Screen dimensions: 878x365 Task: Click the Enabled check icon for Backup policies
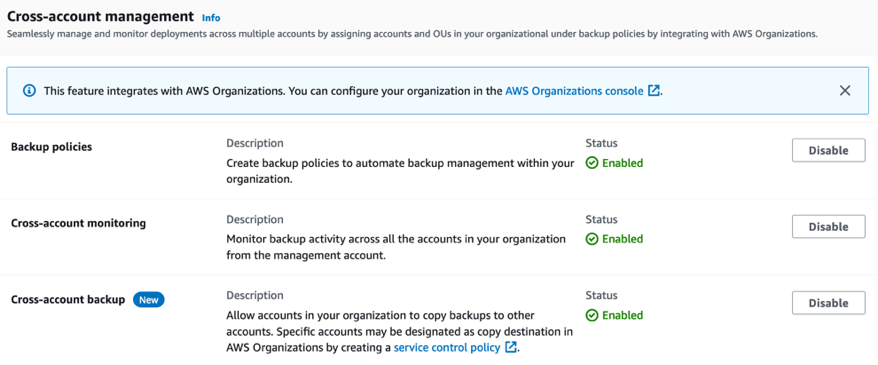[x=591, y=163]
